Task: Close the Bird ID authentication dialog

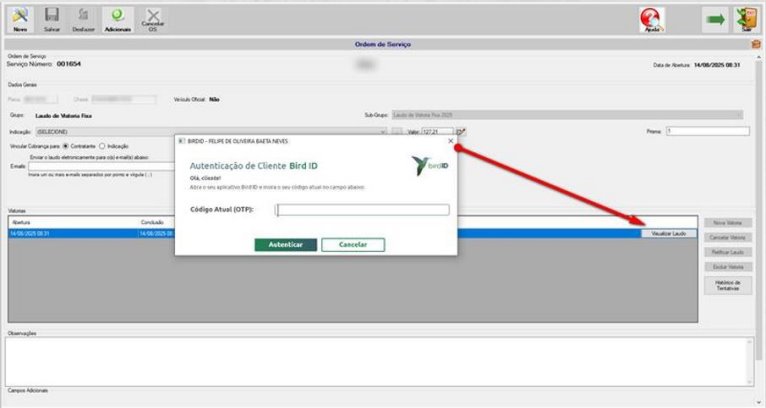Action: pyautogui.click(x=450, y=141)
